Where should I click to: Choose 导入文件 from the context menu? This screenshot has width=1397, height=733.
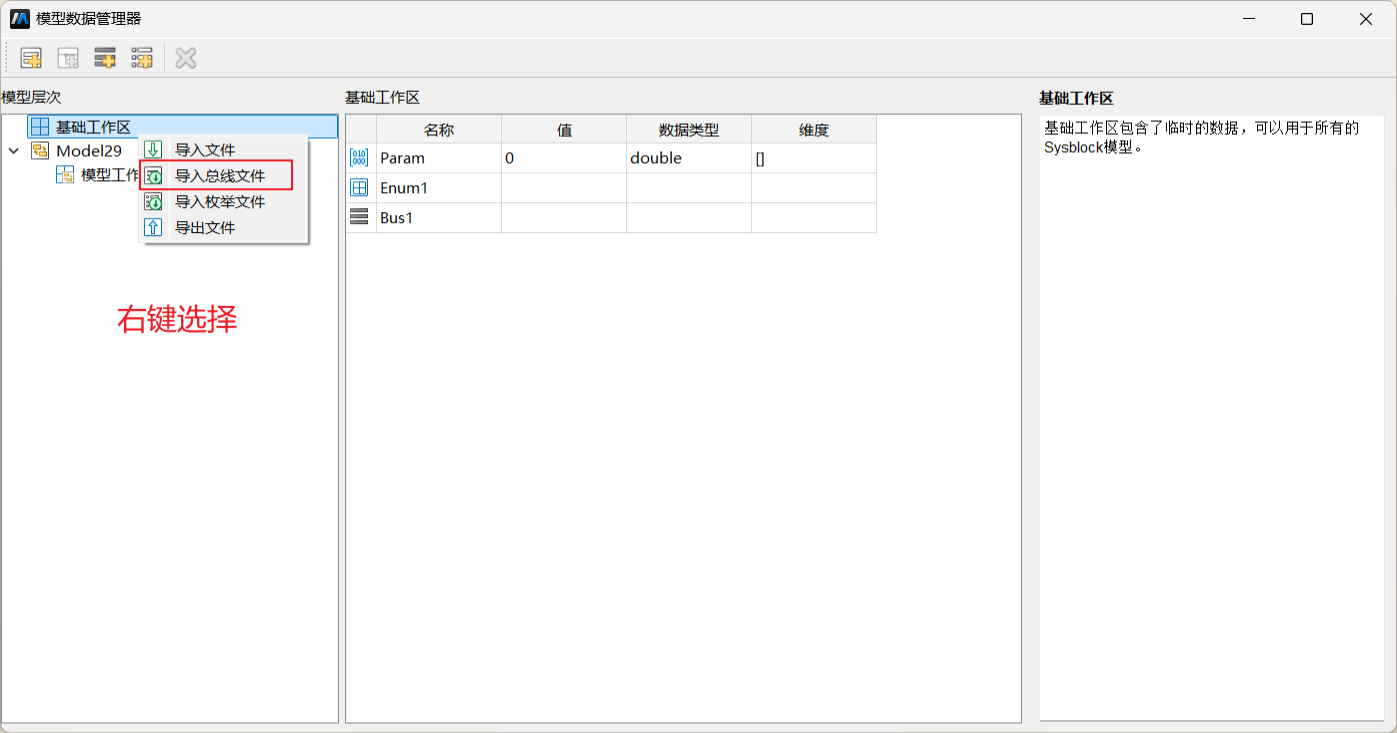tap(223, 150)
